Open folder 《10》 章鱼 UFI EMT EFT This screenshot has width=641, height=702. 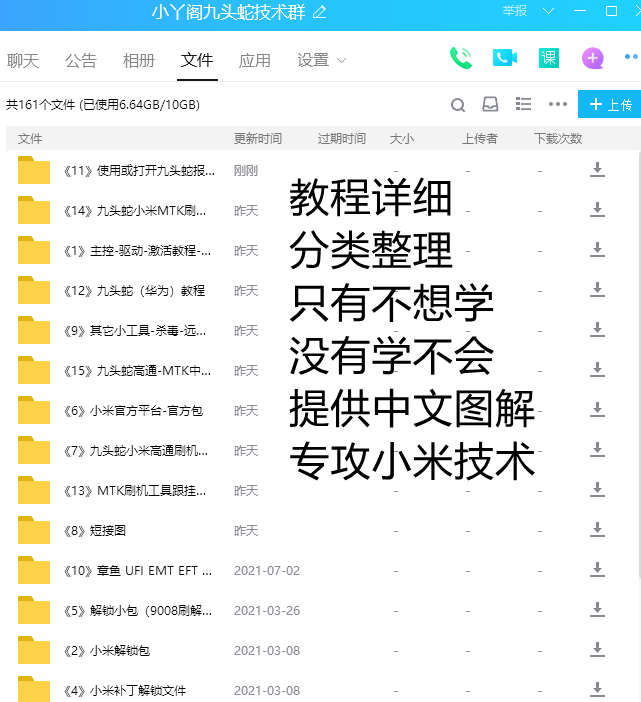[138, 571]
